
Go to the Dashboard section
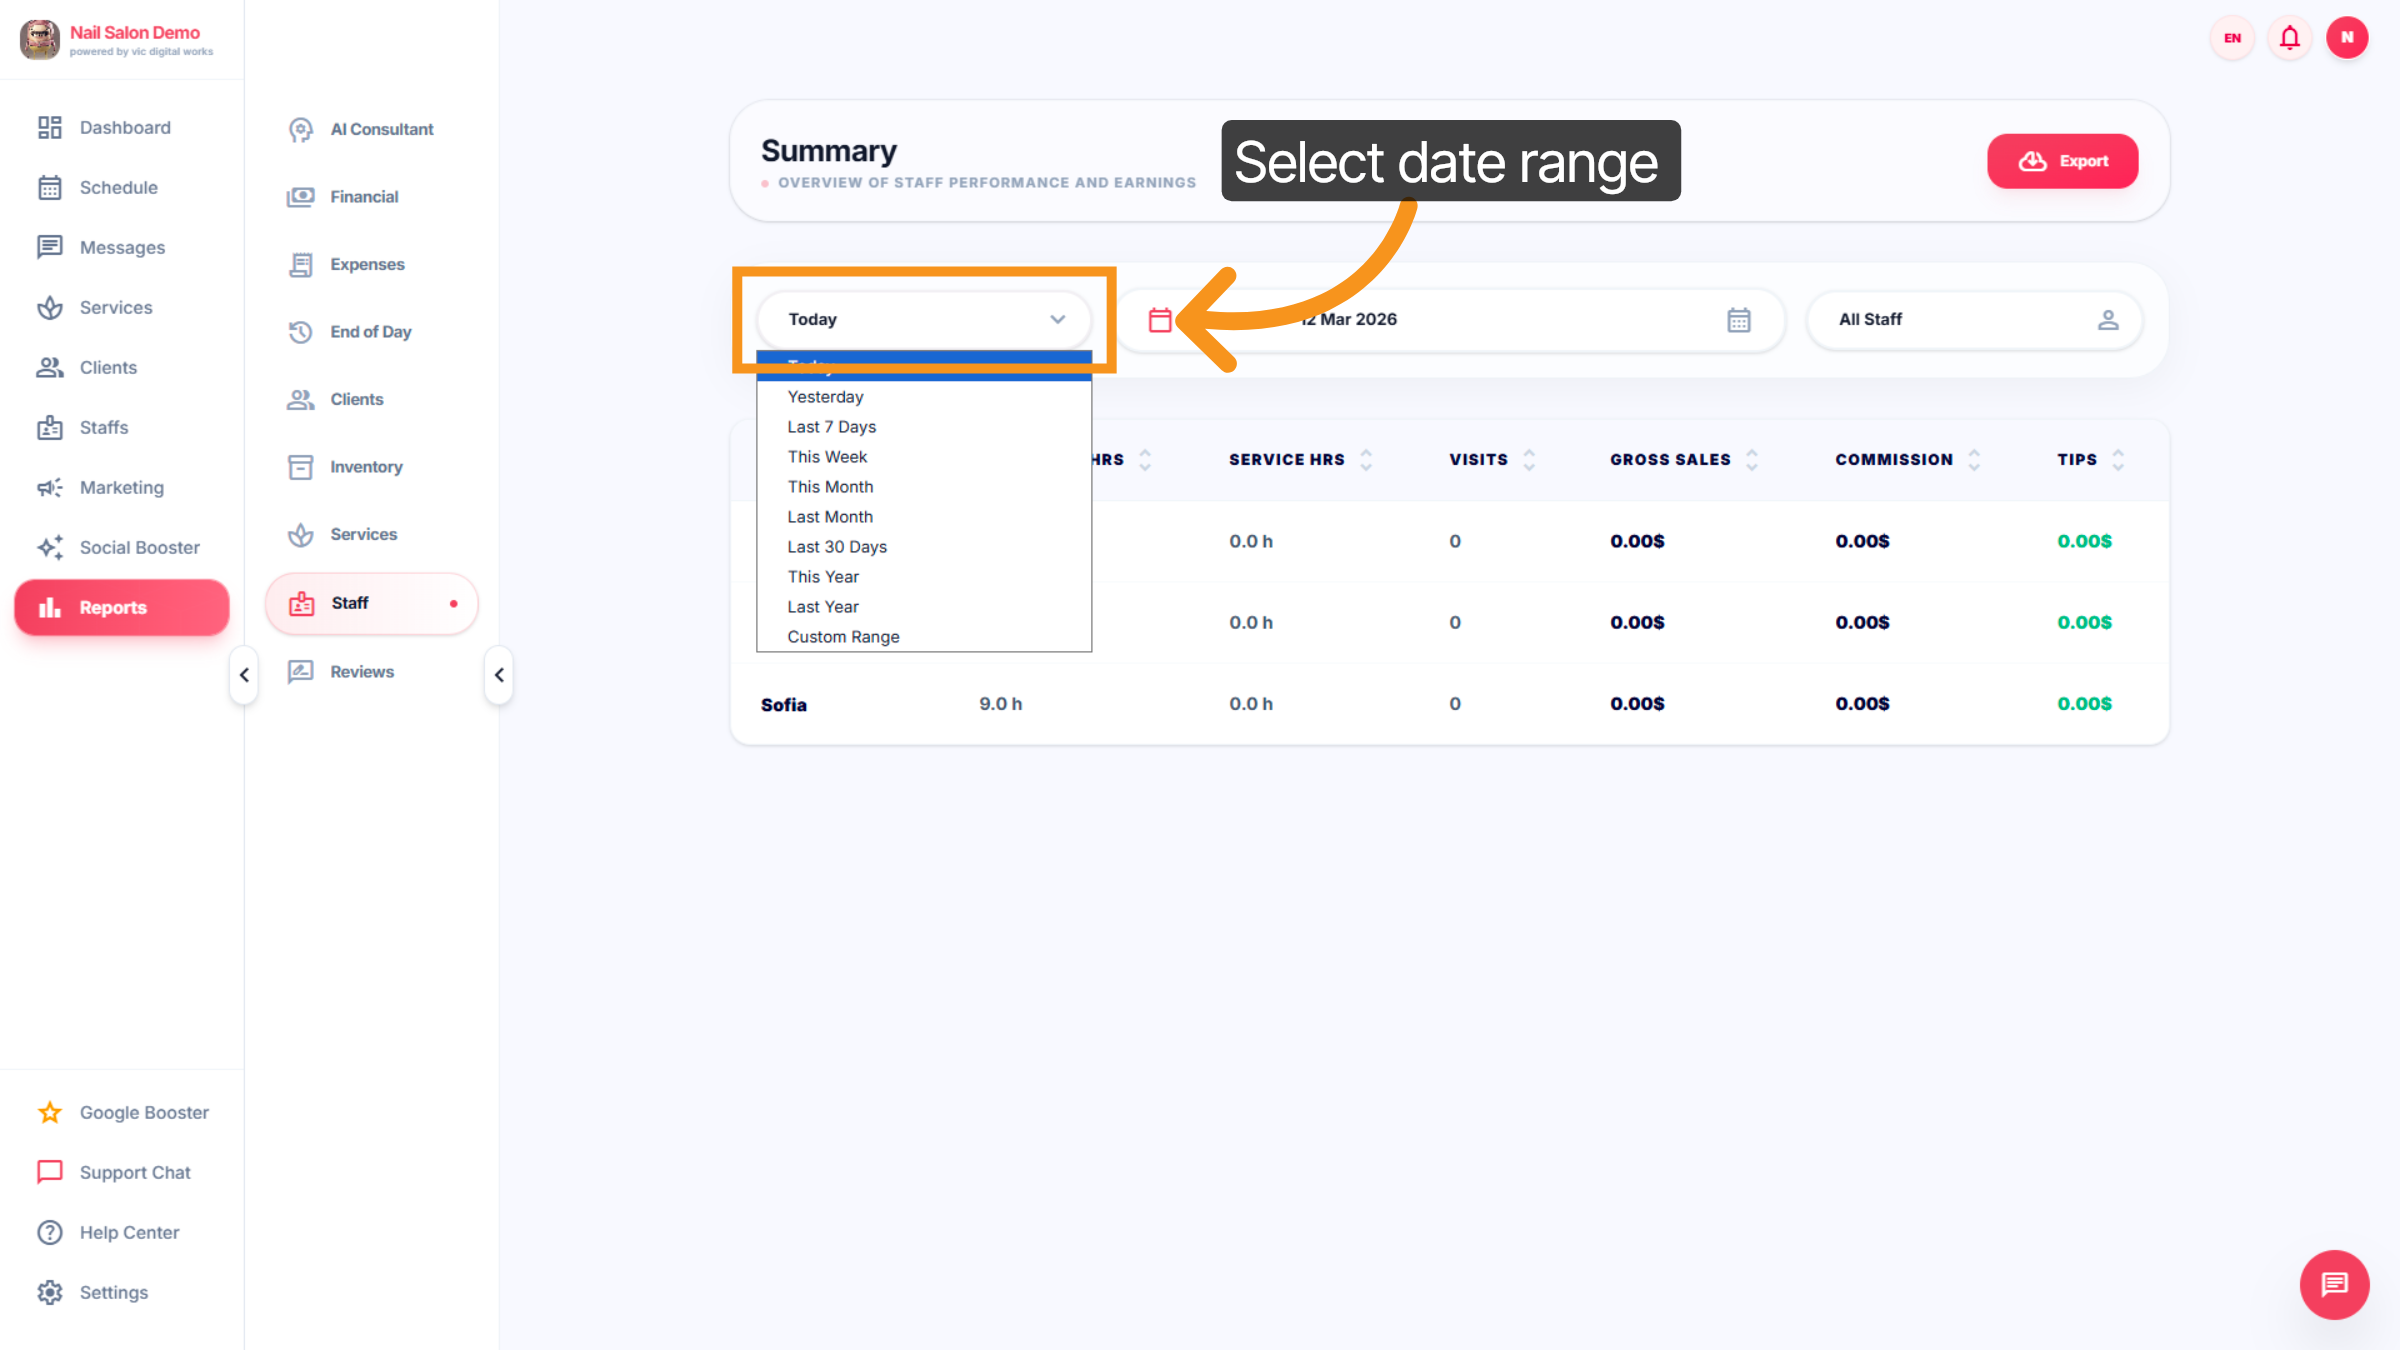(x=124, y=127)
